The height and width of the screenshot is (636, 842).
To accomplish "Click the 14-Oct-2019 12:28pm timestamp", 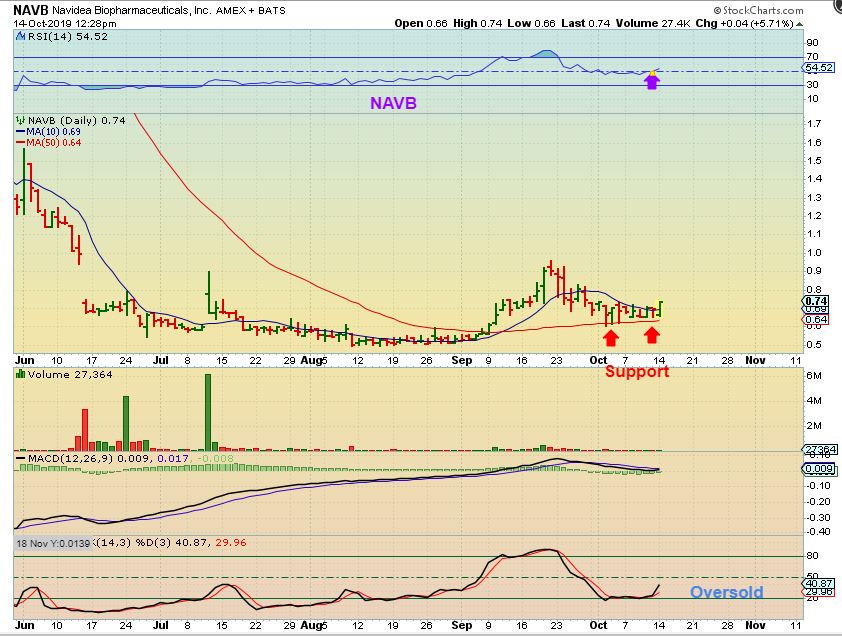I will coord(65,24).
